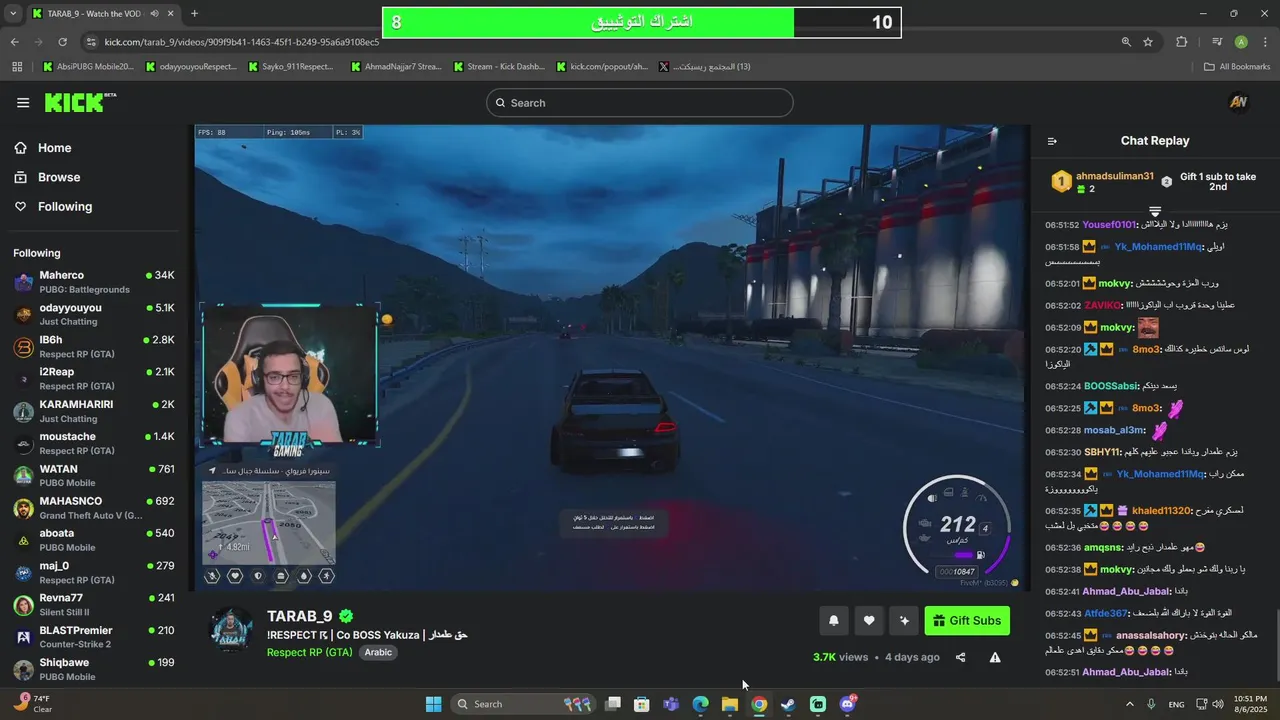The height and width of the screenshot is (720, 1280).
Task: Click the Kick search field
Action: (x=640, y=103)
